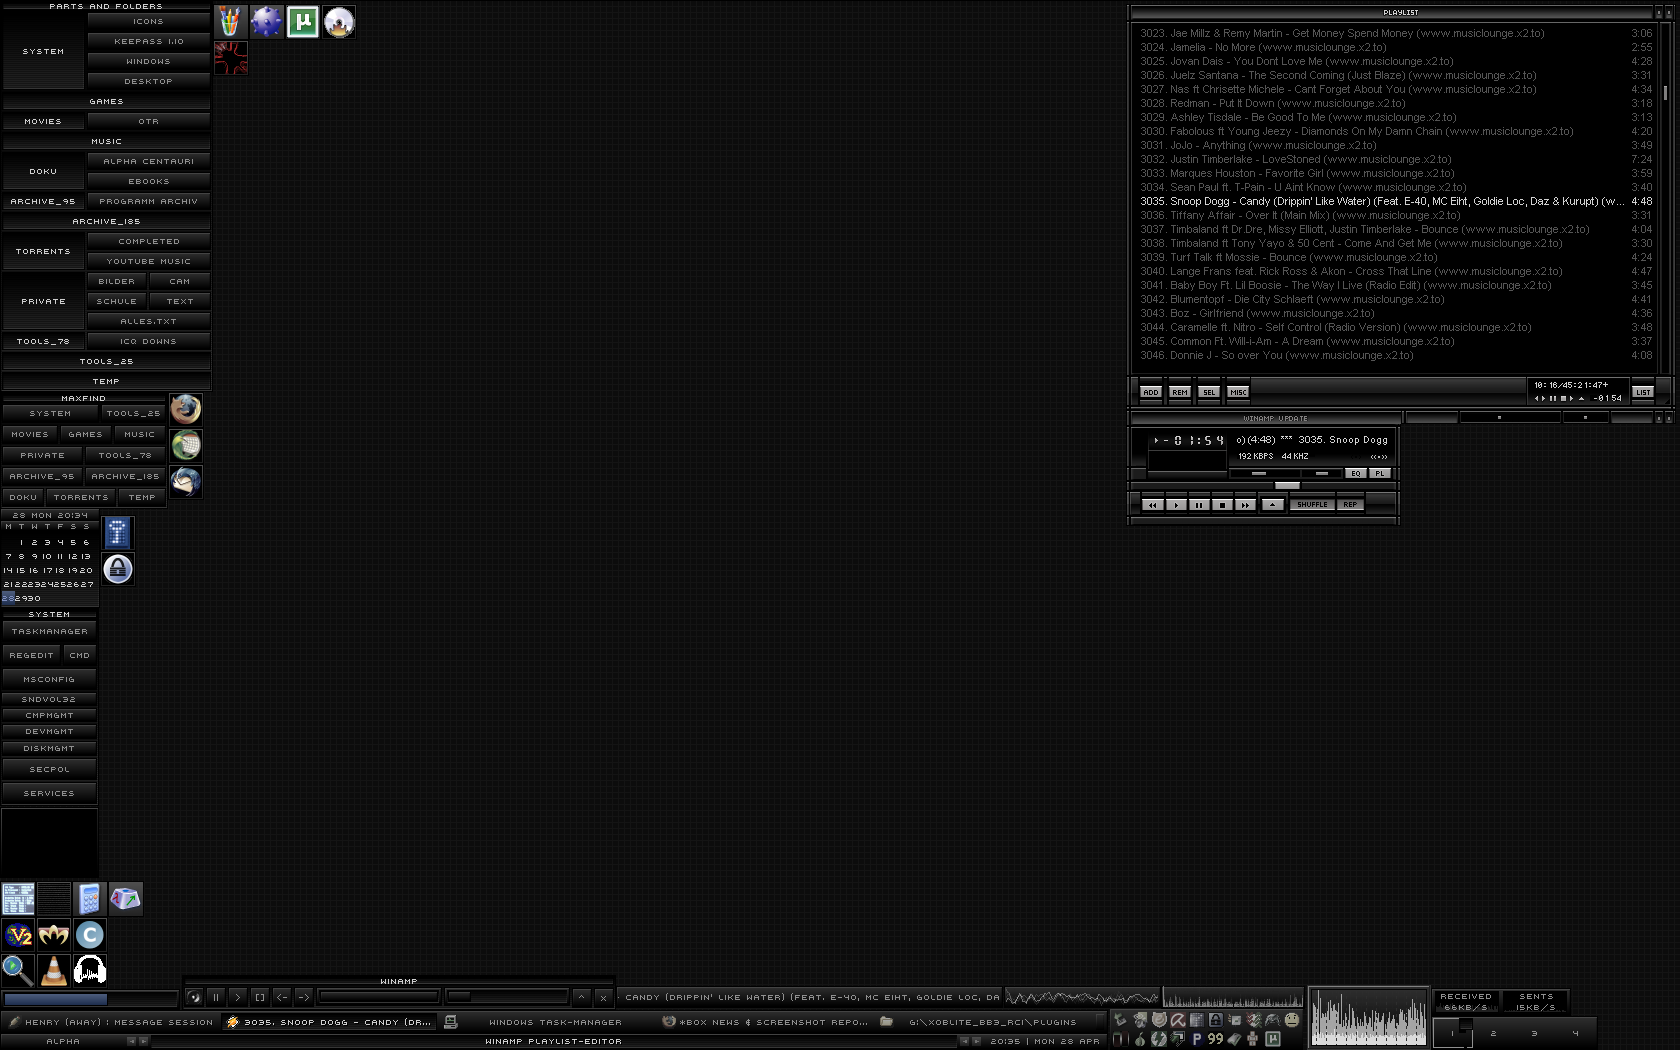Launch VLC media player cone icon
Image resolution: width=1680 pixels, height=1050 pixels.
coord(53,970)
